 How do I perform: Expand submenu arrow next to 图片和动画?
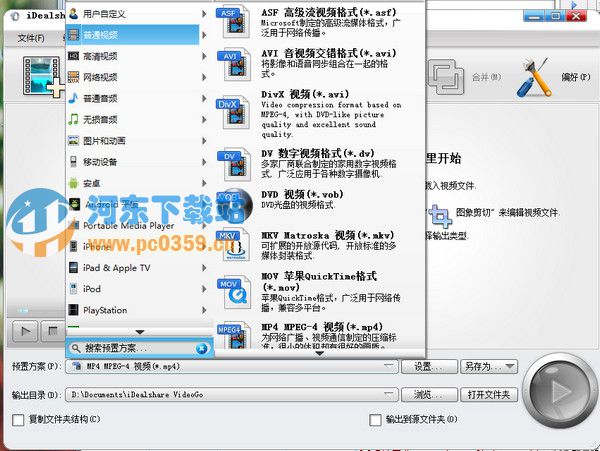click(x=204, y=141)
